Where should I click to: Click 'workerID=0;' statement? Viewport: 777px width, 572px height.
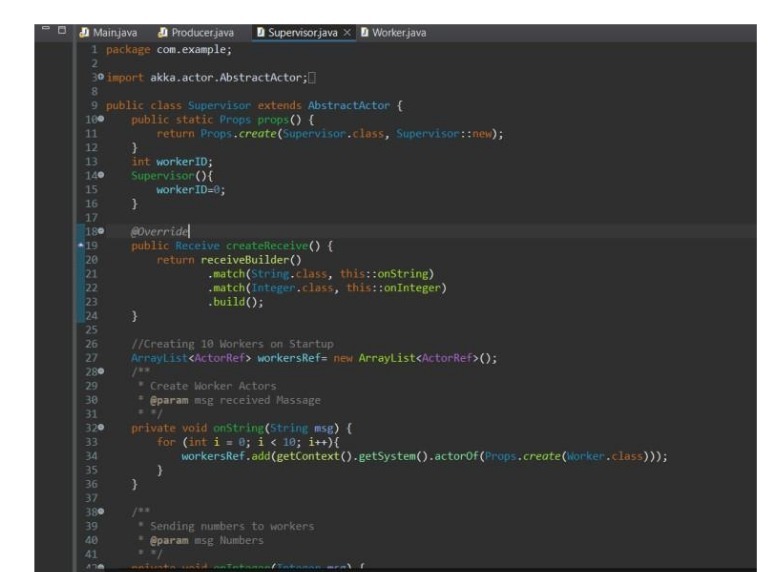coord(191,190)
